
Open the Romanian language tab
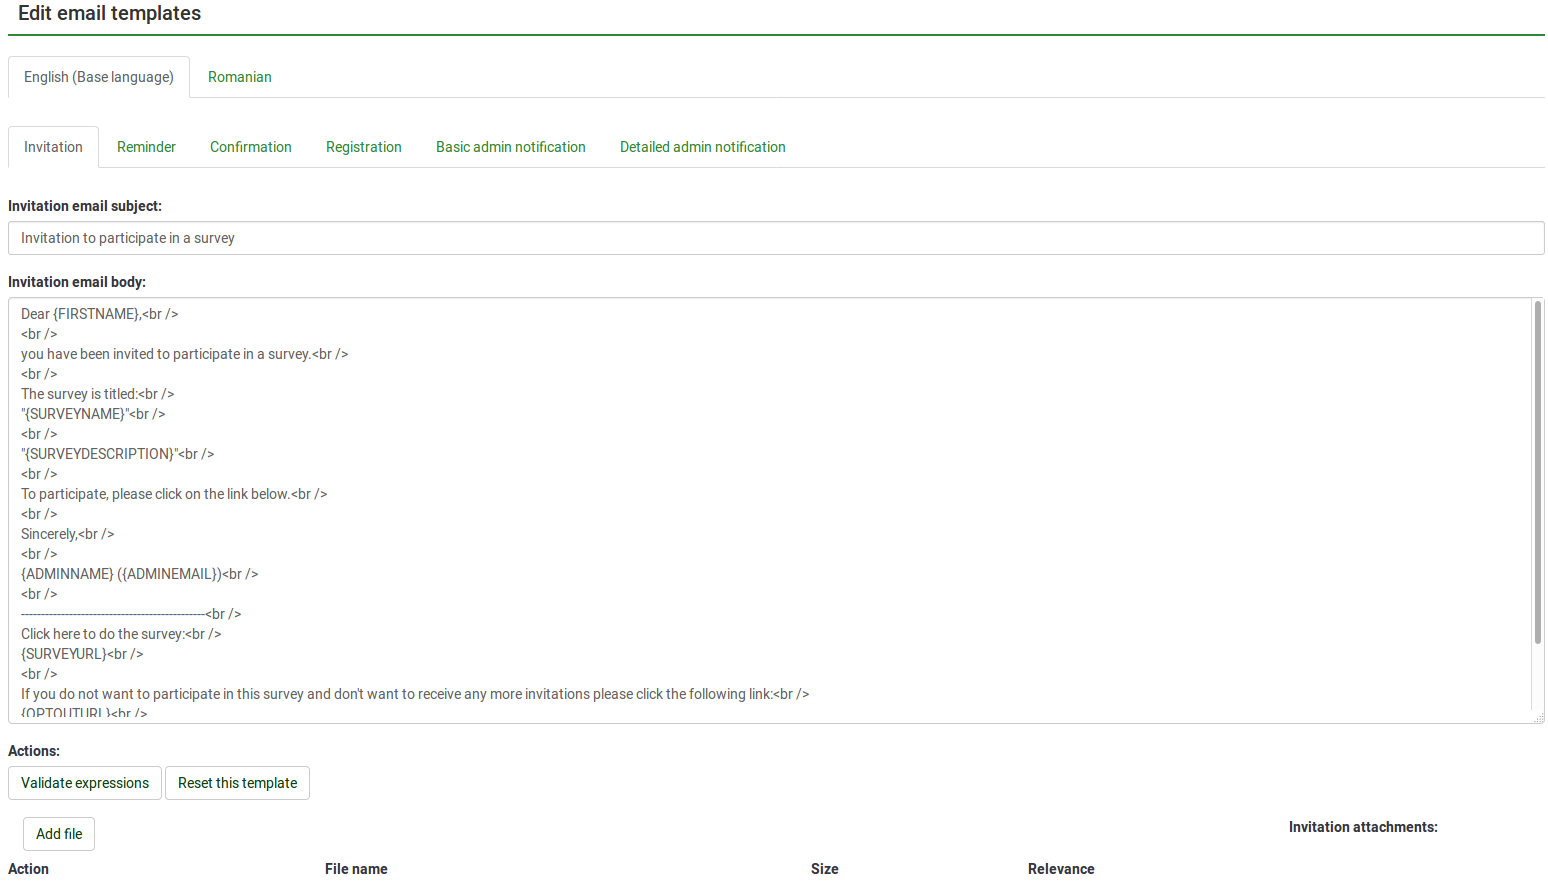pyautogui.click(x=240, y=77)
